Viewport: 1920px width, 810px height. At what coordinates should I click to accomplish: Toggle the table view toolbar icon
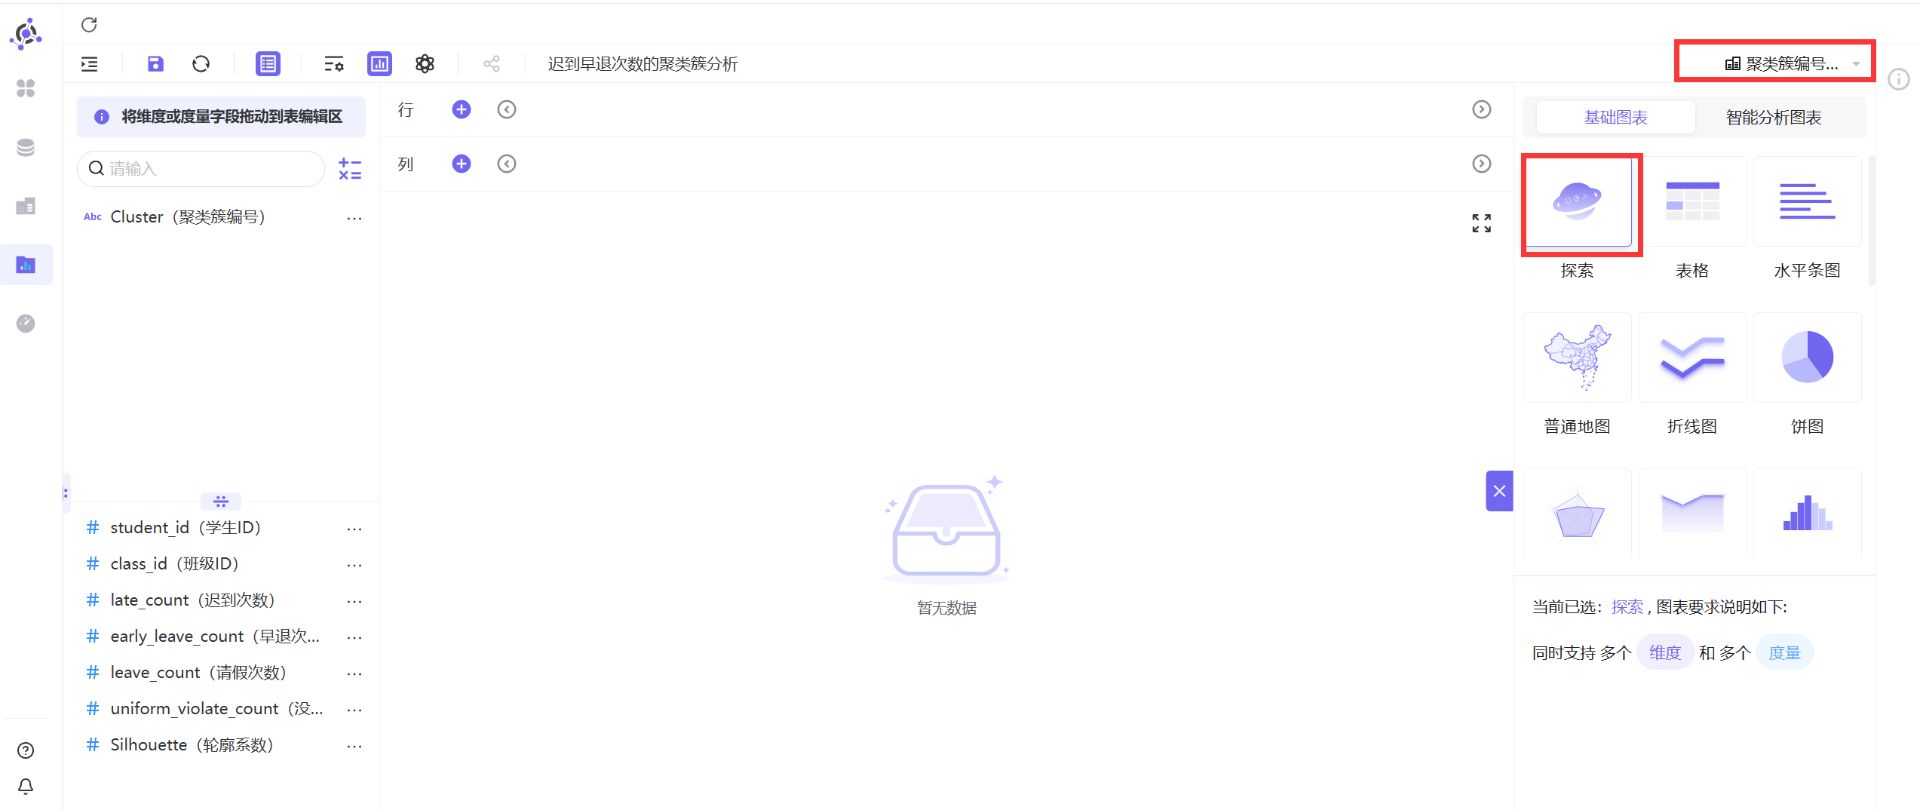coord(268,64)
